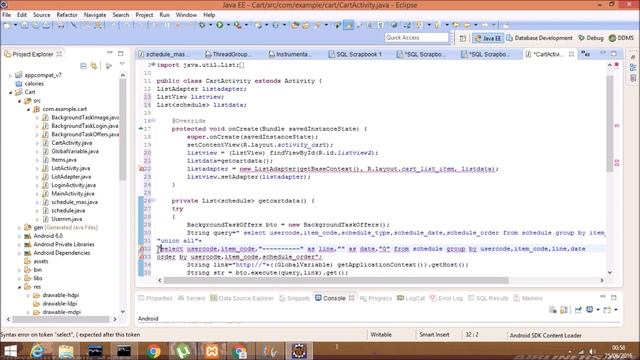Click the editor vertical scrollbar
Screen dimensions: 640x360
610,124
